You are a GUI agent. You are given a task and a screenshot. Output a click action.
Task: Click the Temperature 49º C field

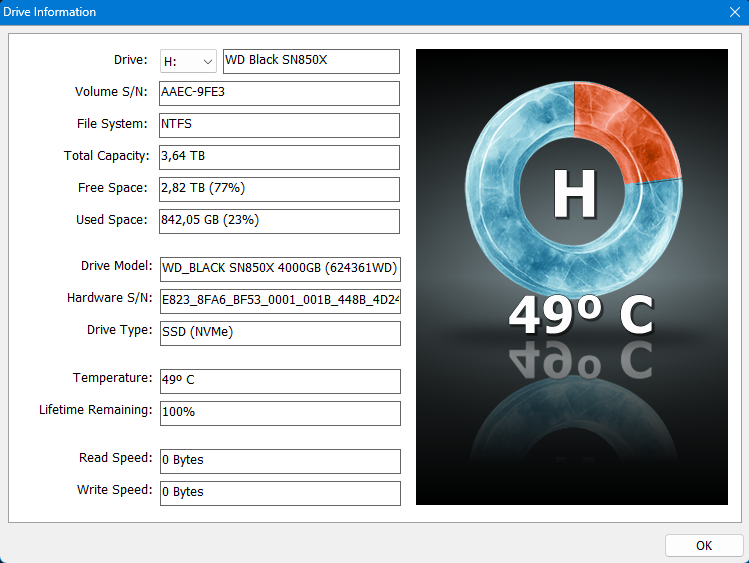(x=279, y=381)
